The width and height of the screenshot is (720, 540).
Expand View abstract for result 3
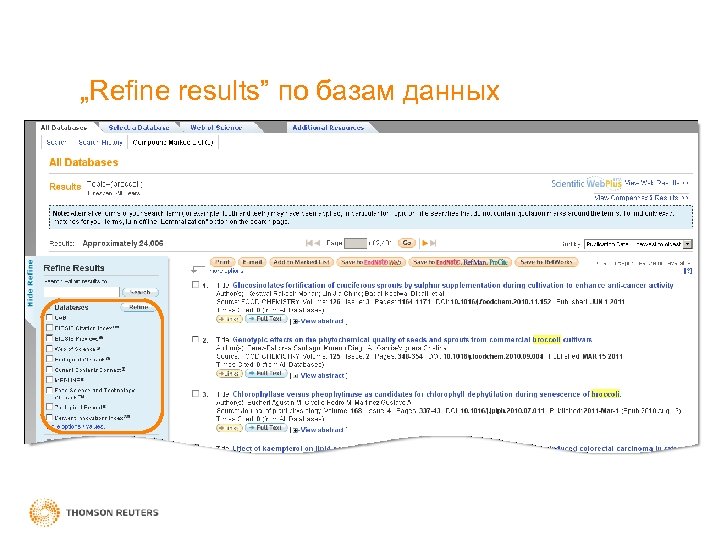(321, 430)
